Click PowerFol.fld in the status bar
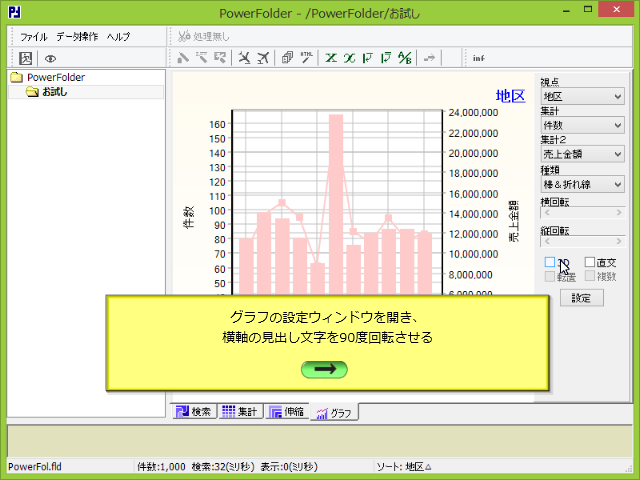 [35, 467]
